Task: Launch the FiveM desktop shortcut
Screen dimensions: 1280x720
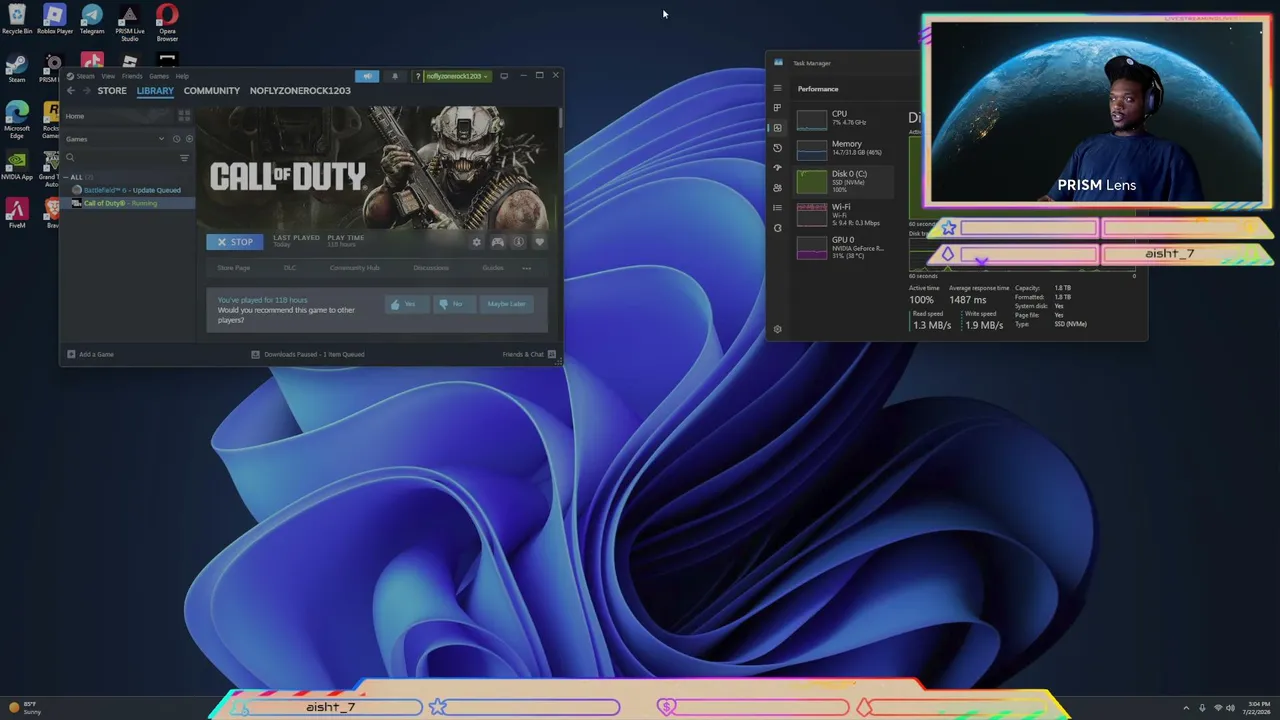Action: [x=16, y=213]
